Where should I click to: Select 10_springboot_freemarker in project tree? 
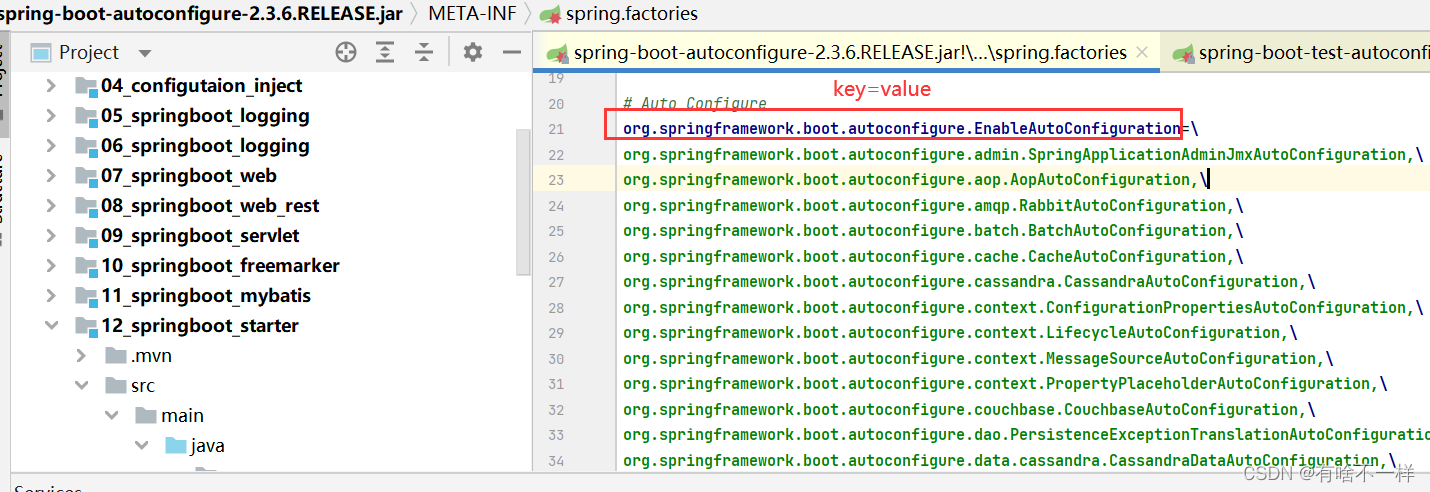(x=220, y=266)
